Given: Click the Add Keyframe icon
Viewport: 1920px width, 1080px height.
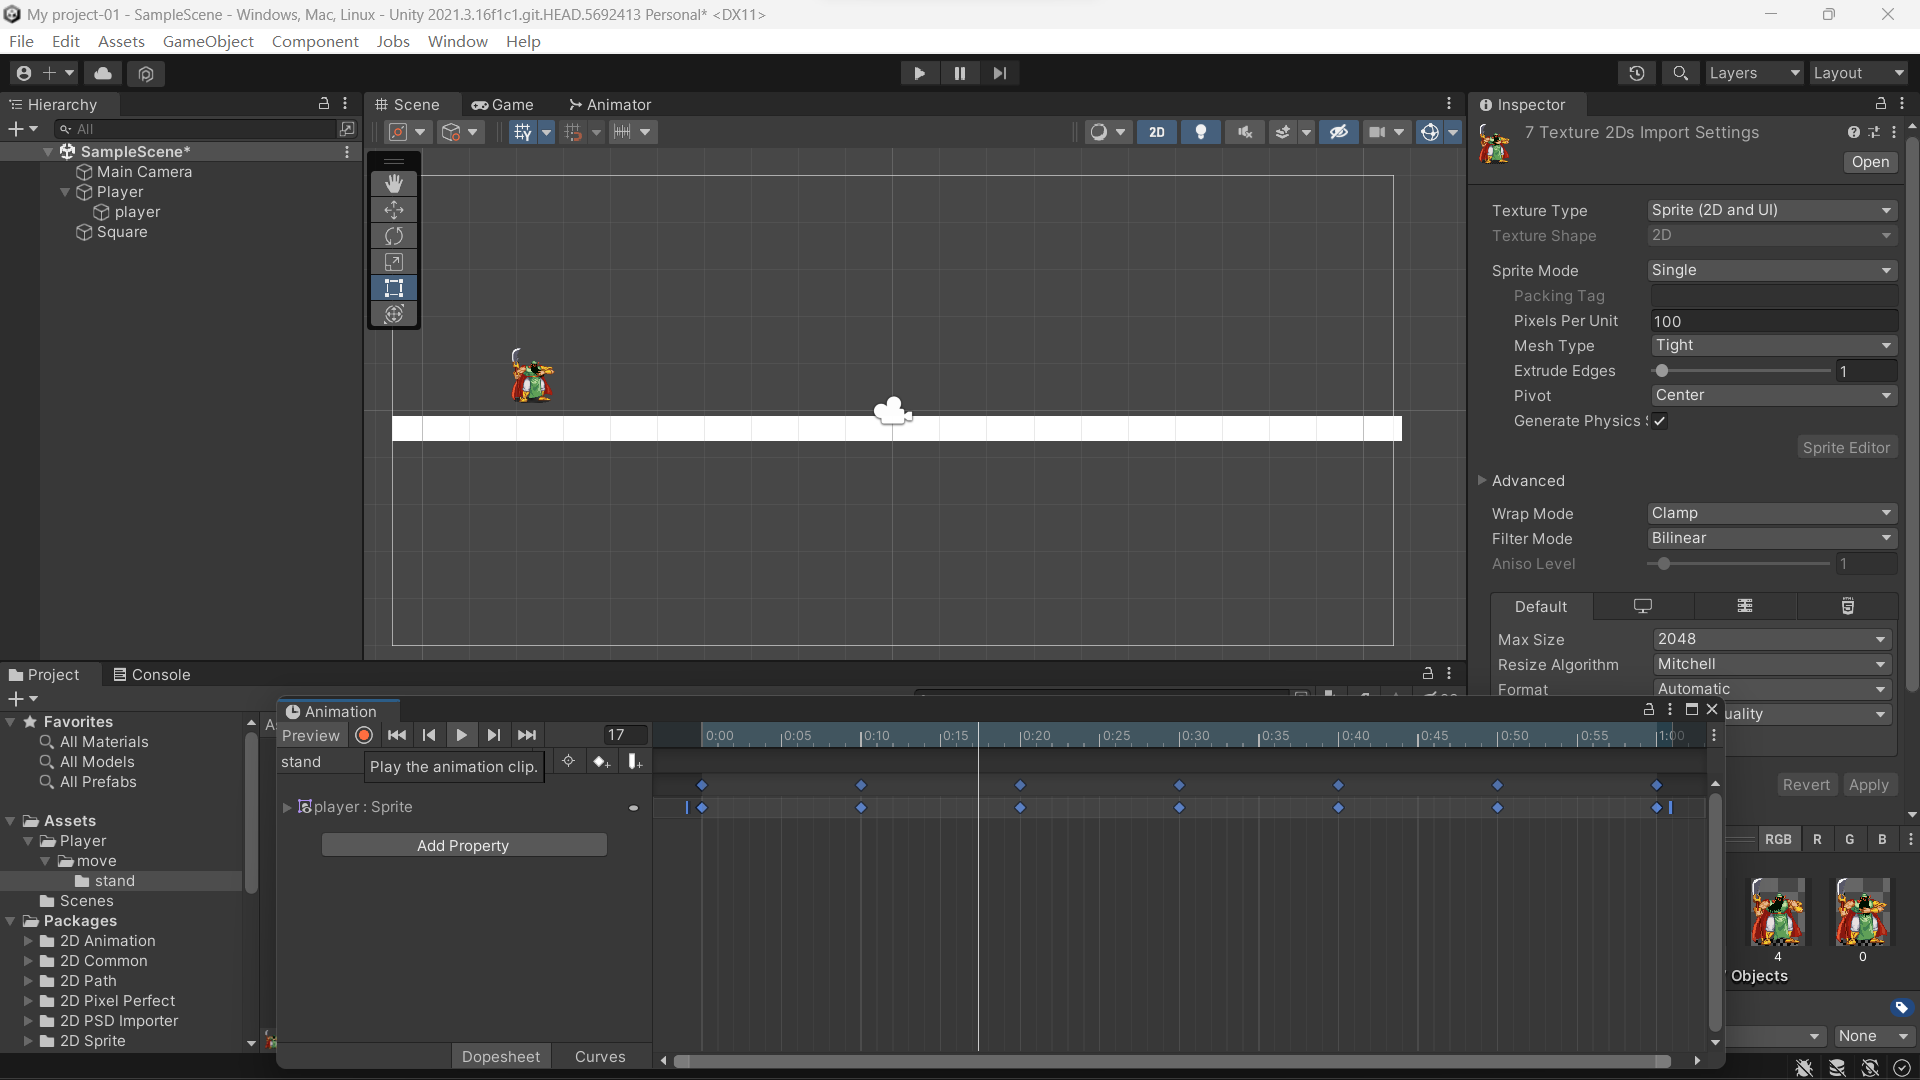Looking at the screenshot, I should [600, 762].
